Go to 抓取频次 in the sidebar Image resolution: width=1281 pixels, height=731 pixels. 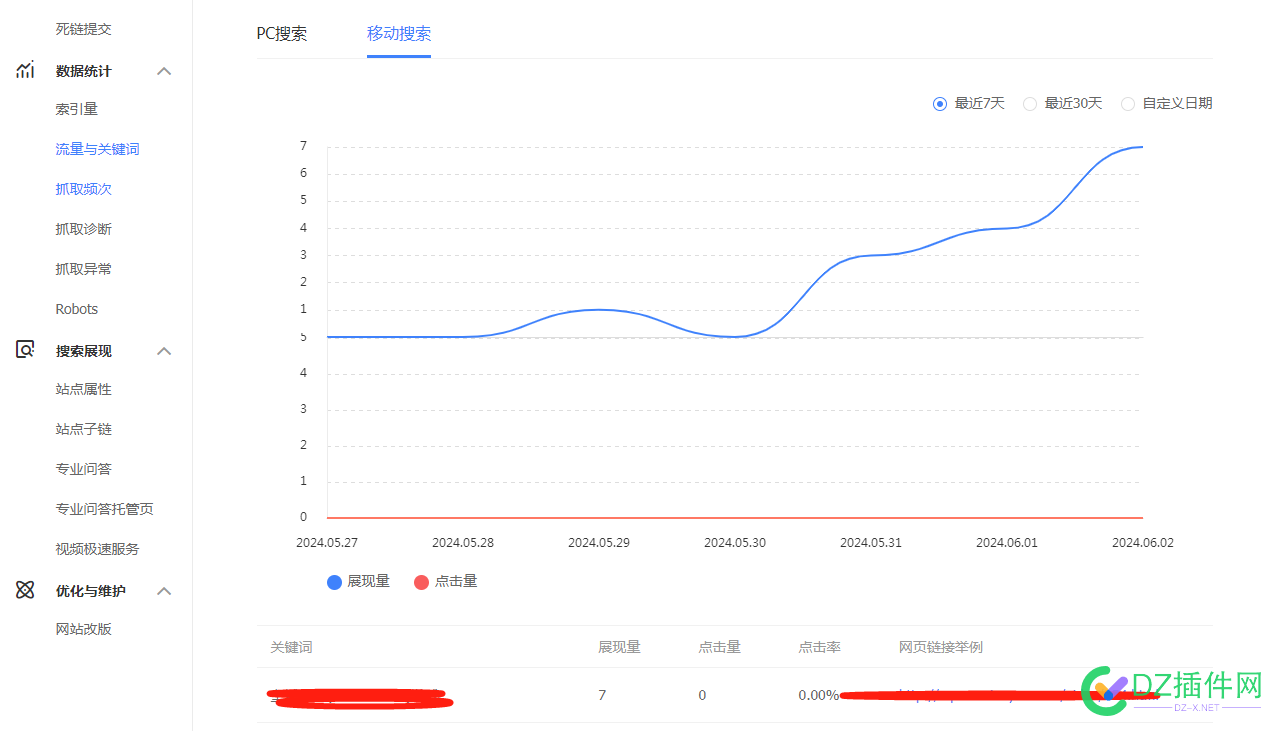84,189
